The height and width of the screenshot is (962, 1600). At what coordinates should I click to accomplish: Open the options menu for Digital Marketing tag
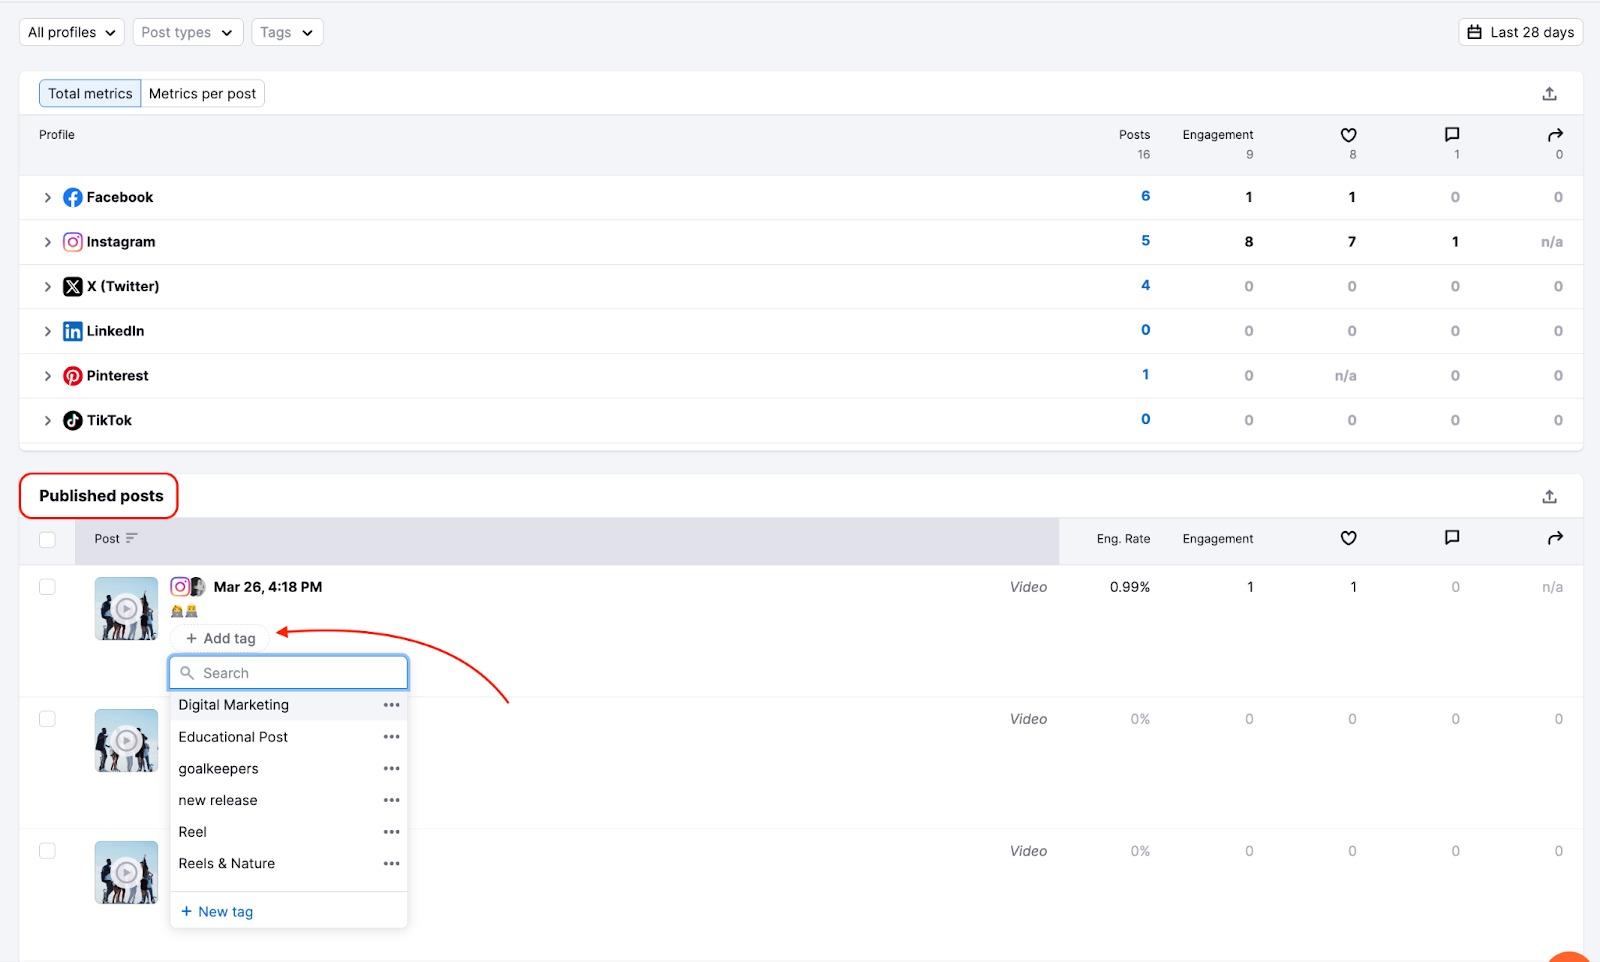click(391, 705)
